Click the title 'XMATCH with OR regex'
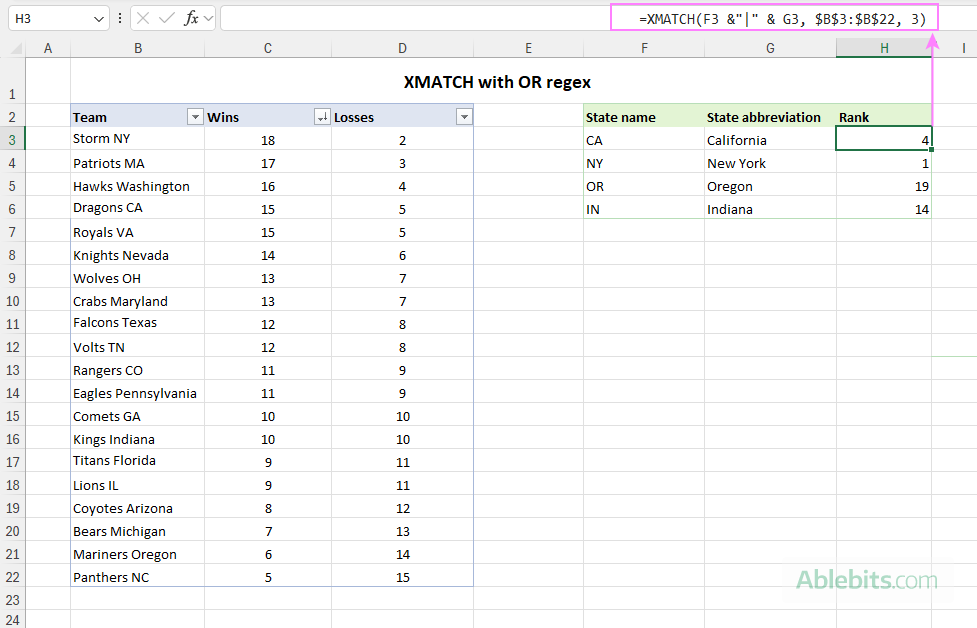Viewport: 977px width, 628px height. [x=497, y=82]
